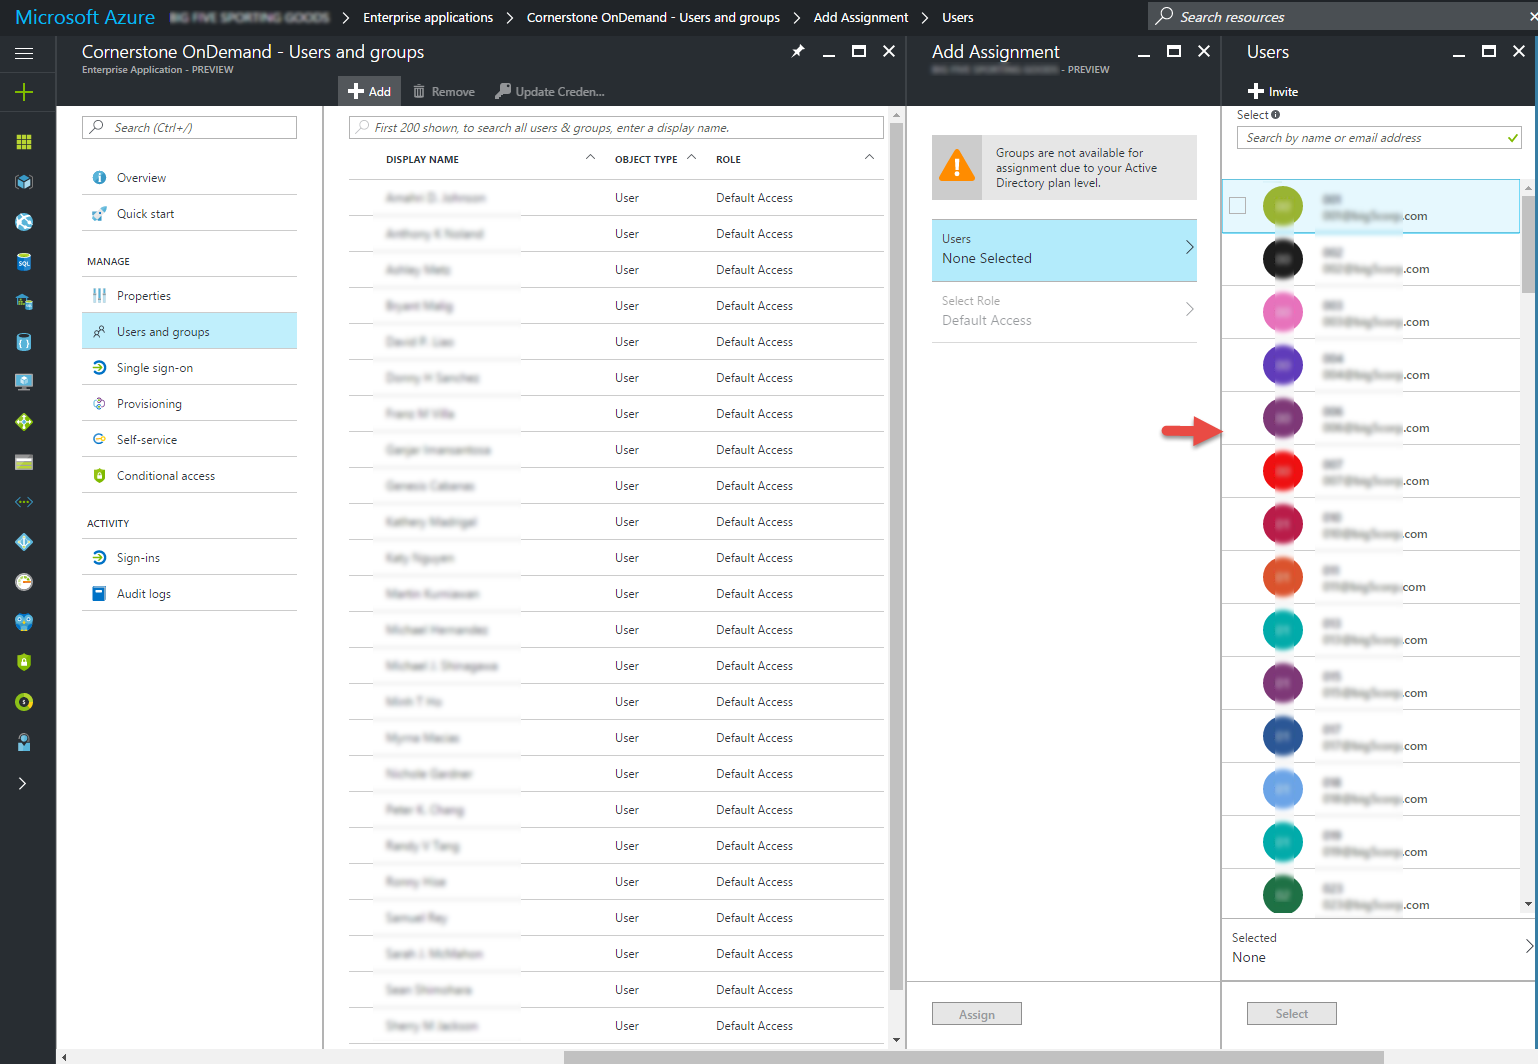Select the user with black avatar
The height and width of the screenshot is (1064, 1538).
tap(1371, 259)
